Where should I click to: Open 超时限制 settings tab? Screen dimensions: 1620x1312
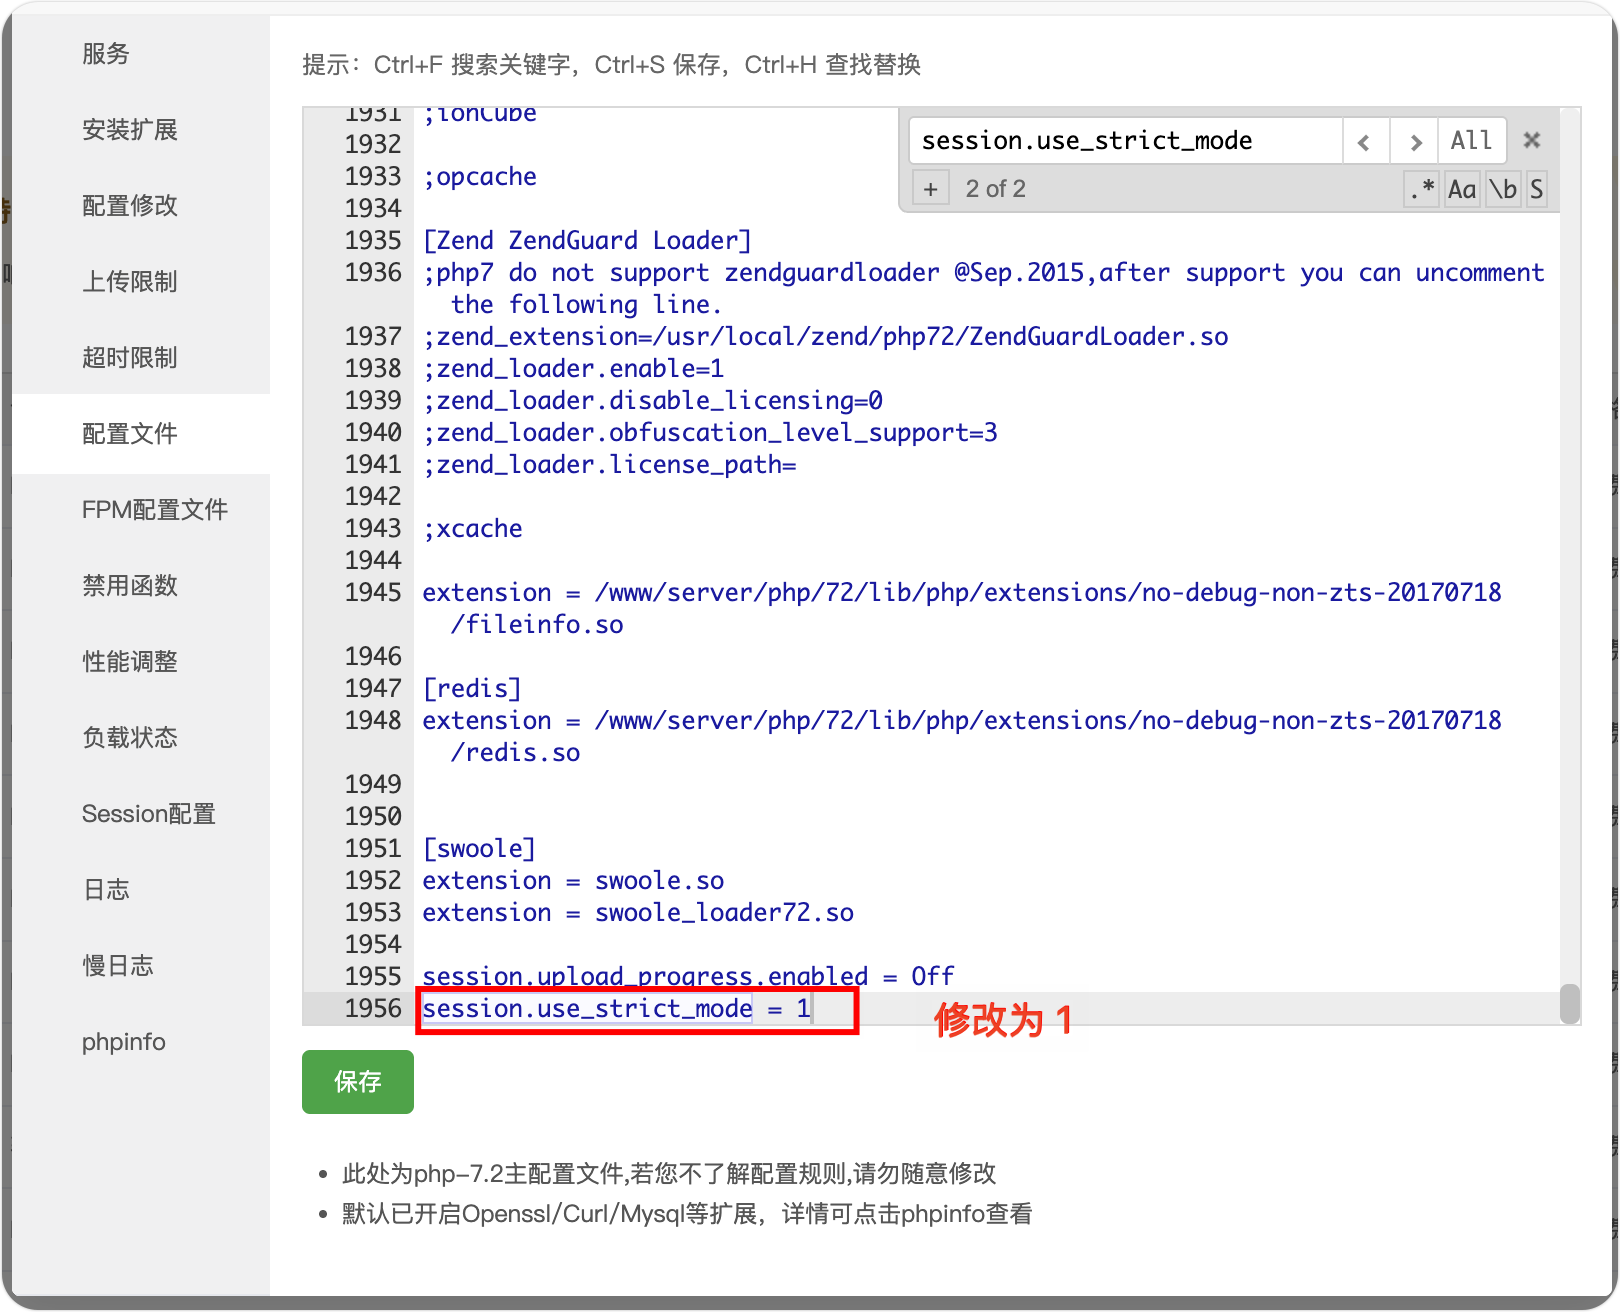click(x=141, y=358)
